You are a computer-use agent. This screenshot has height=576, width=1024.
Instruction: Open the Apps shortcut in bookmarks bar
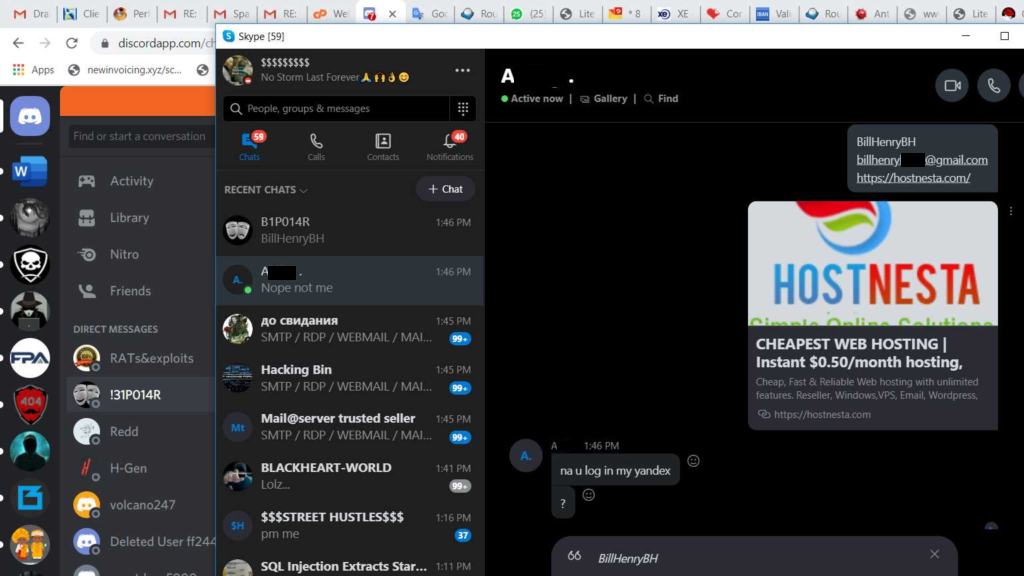point(34,69)
